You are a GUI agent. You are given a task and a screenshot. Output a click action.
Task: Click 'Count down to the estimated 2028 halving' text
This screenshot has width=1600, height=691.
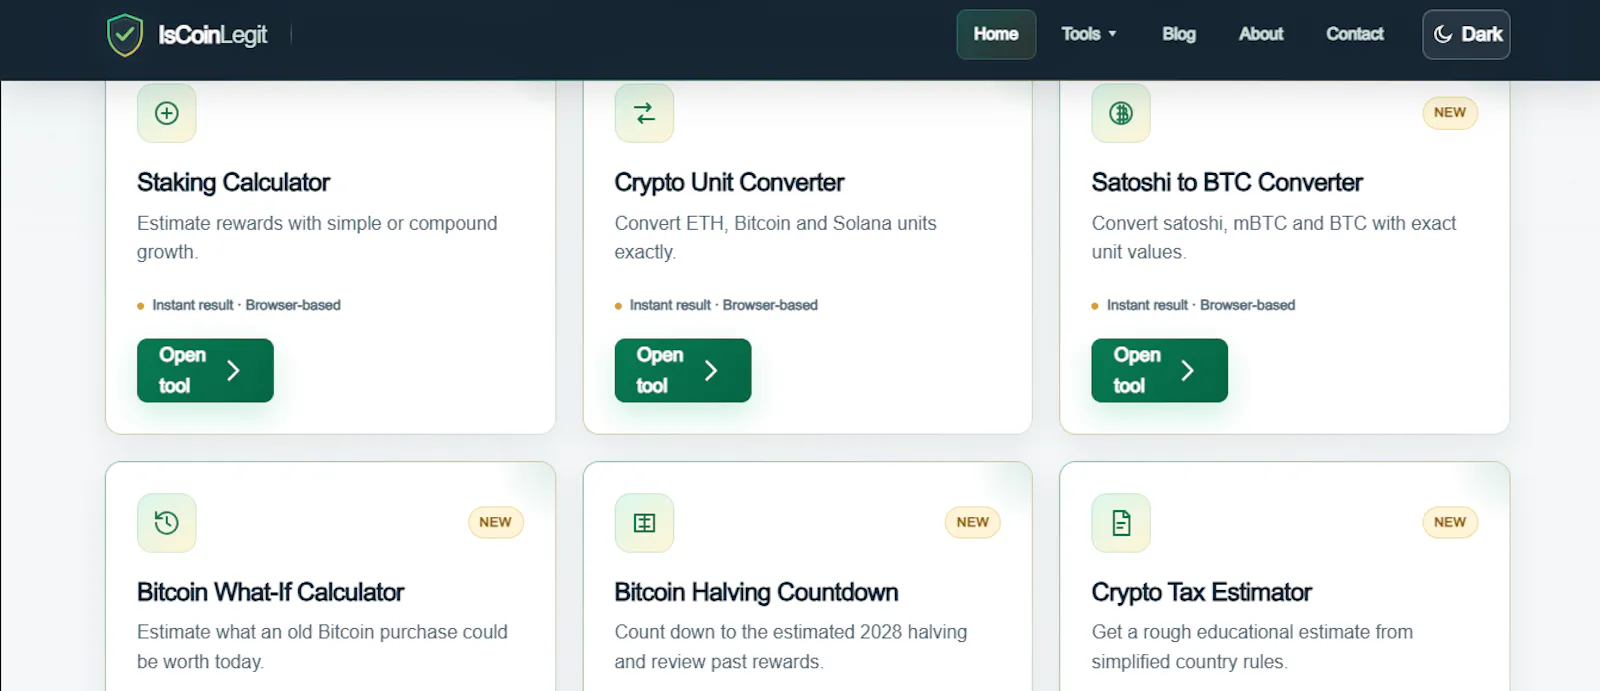point(791,646)
